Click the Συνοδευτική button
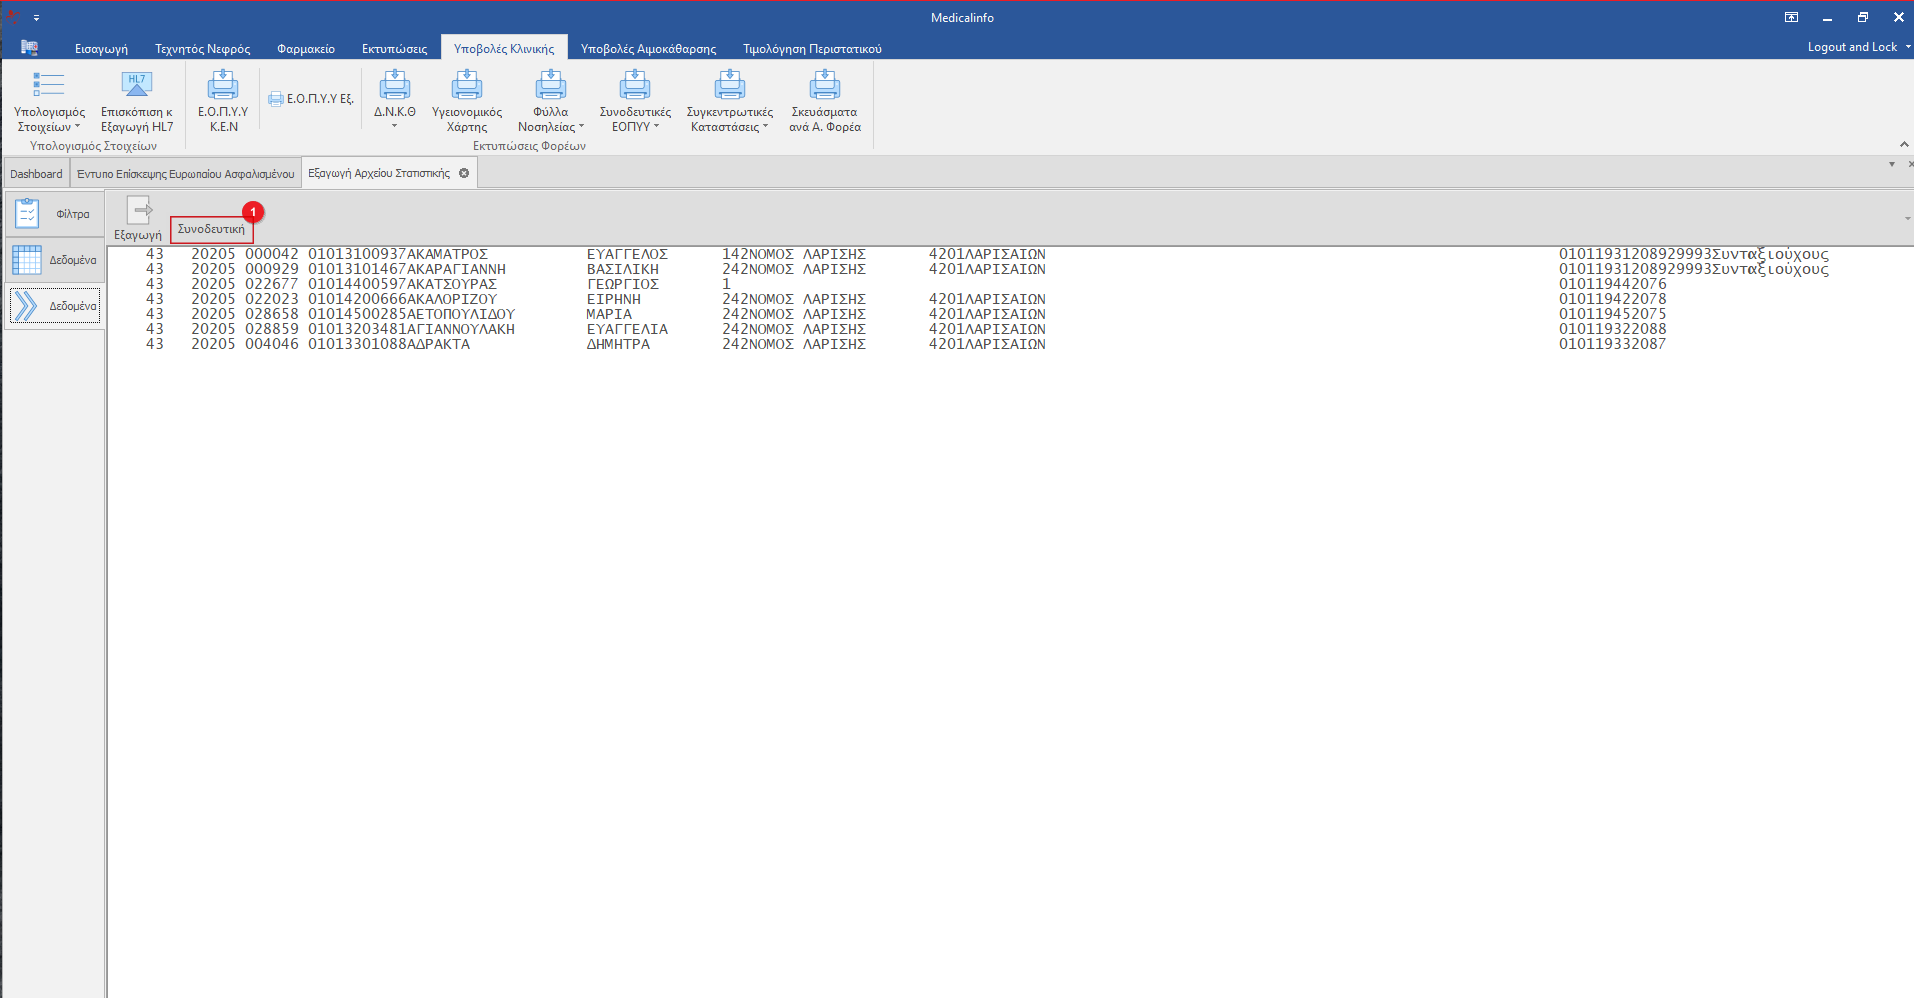 211,230
